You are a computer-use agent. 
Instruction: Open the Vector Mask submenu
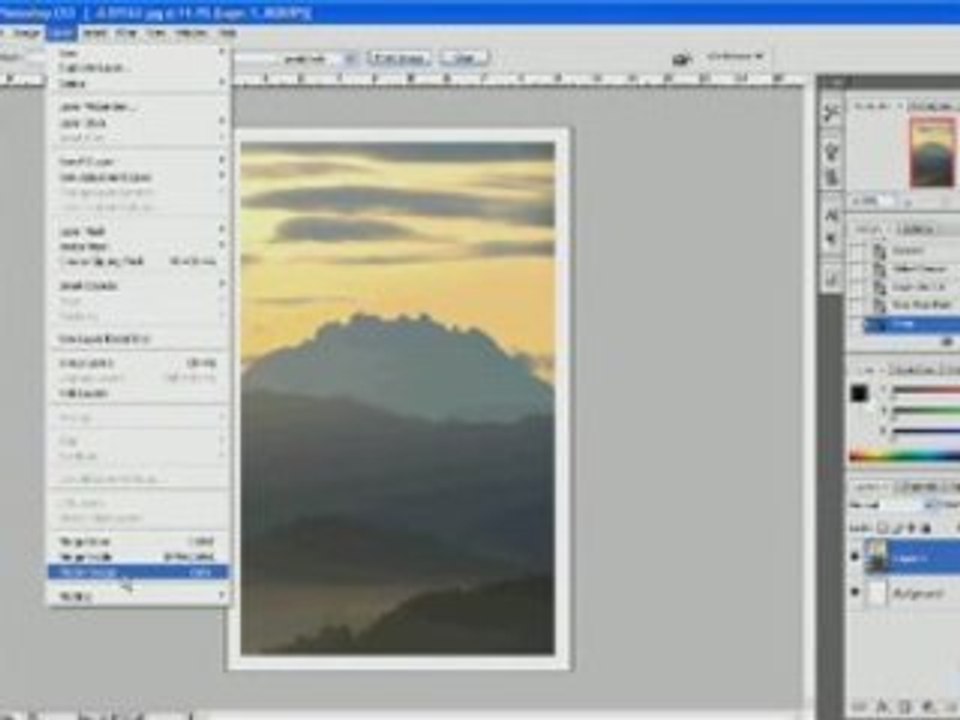[138, 246]
